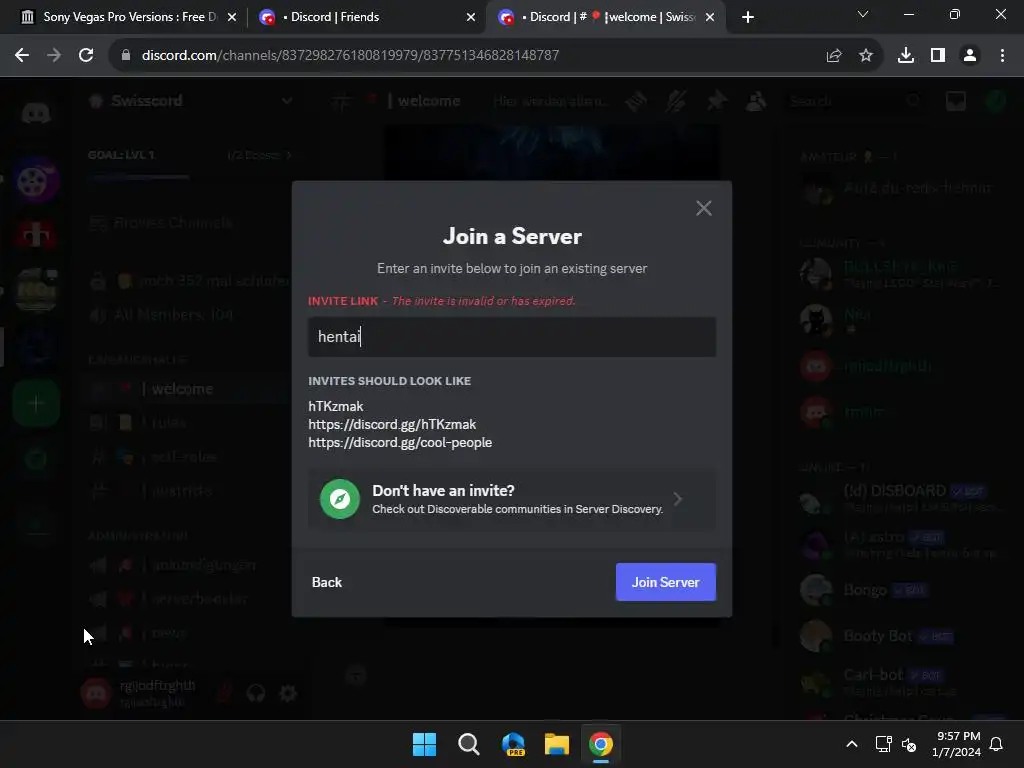Open Chrome three-dot menu

pos(1002,56)
